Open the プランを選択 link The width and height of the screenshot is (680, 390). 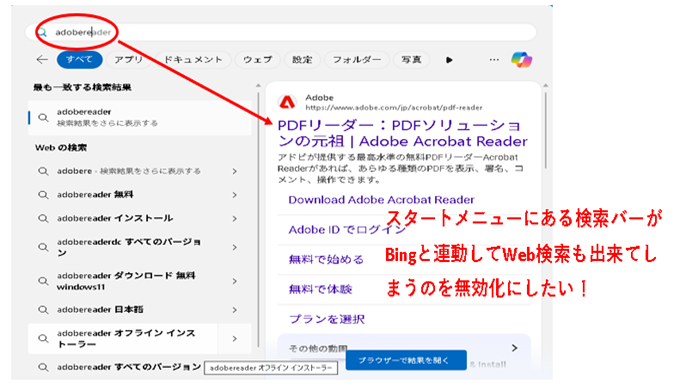tap(327, 319)
